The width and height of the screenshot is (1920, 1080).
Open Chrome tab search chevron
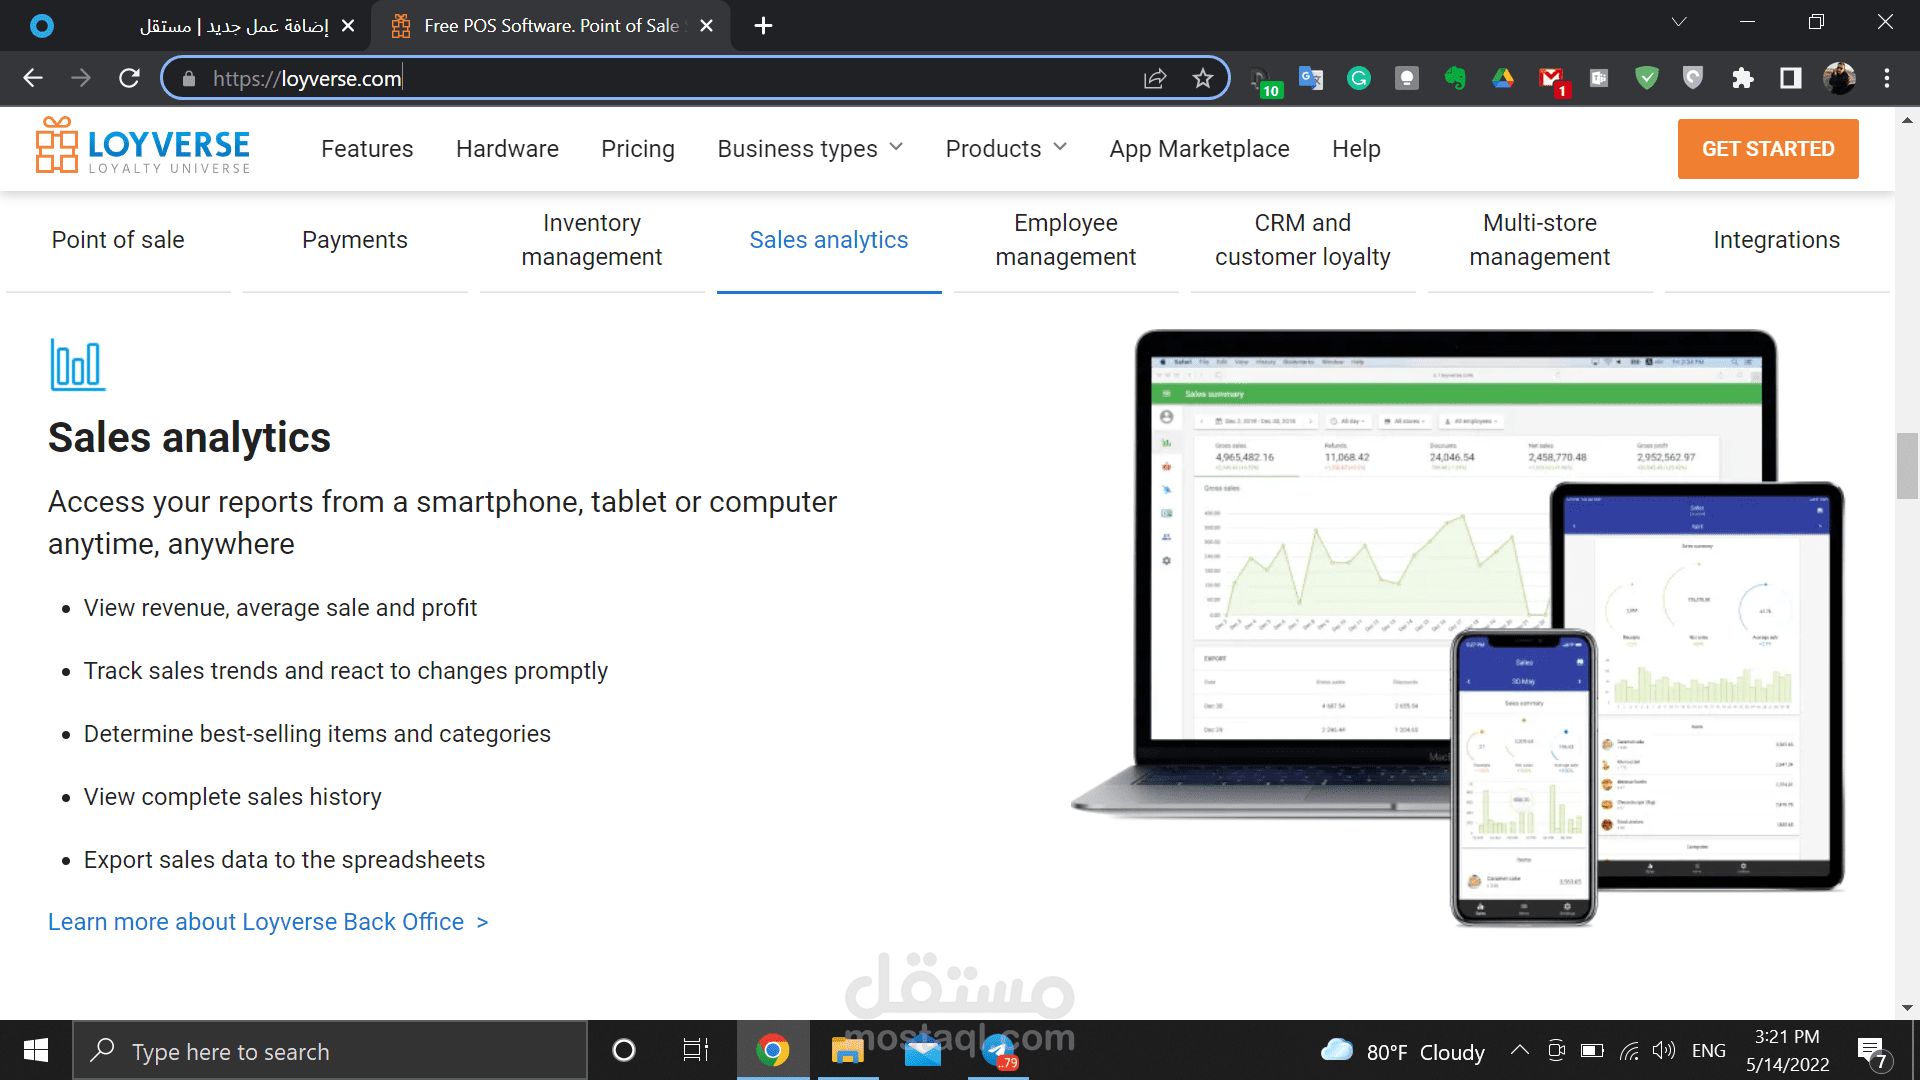[1679, 22]
